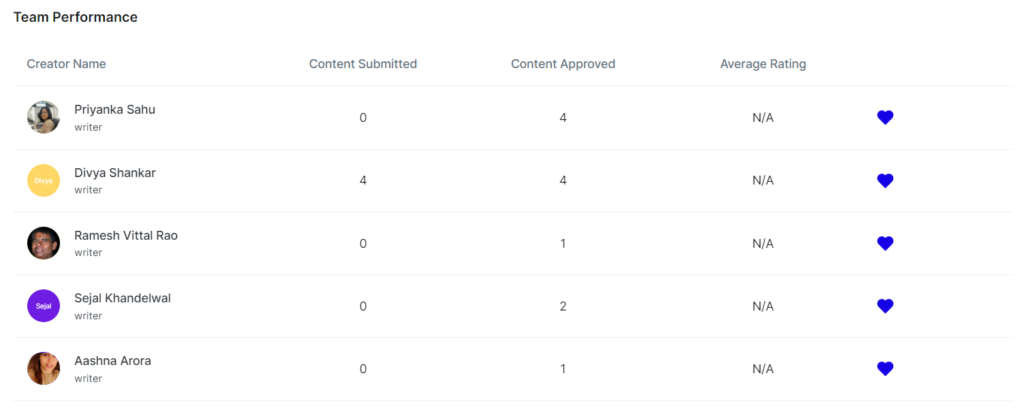The width and height of the screenshot is (1024, 414).
Task: Click Sejal Khandelwal's purple avatar
Action: click(x=44, y=306)
